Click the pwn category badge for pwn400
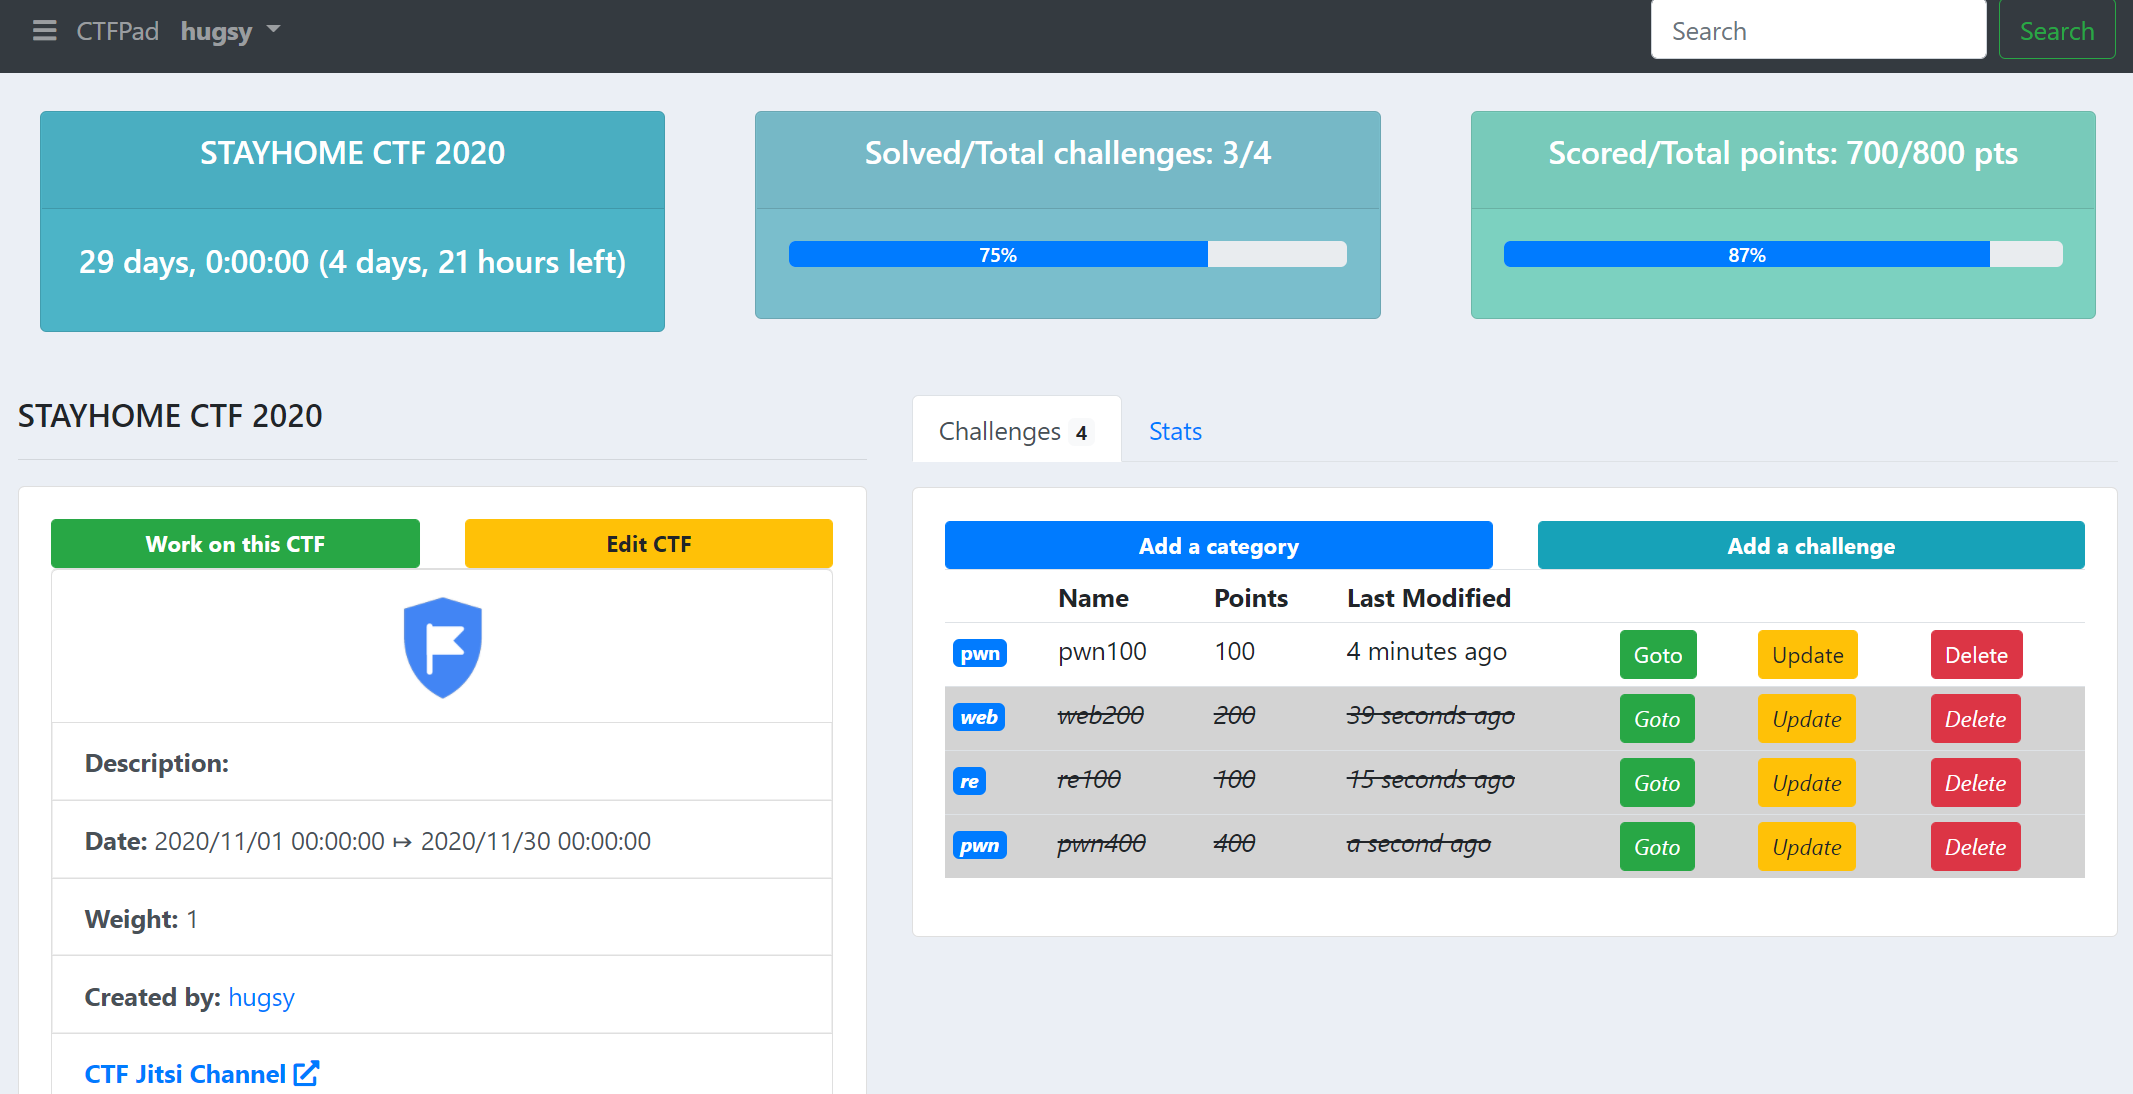This screenshot has height=1094, width=2133. (x=979, y=845)
